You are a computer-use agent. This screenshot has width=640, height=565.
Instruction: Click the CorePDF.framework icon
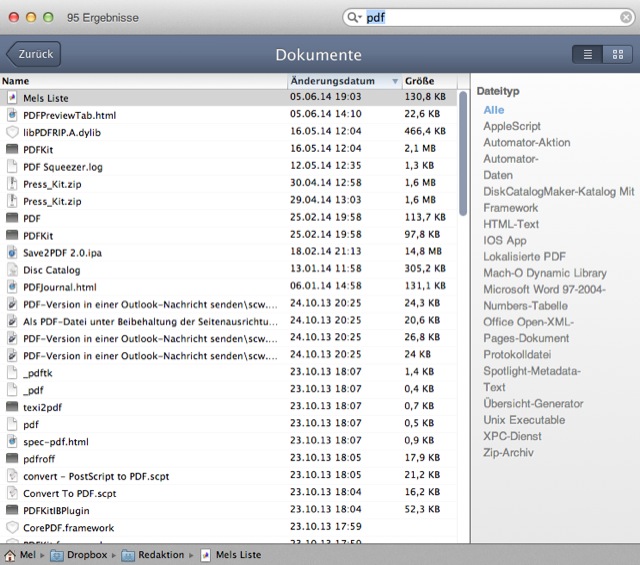[x=12, y=527]
